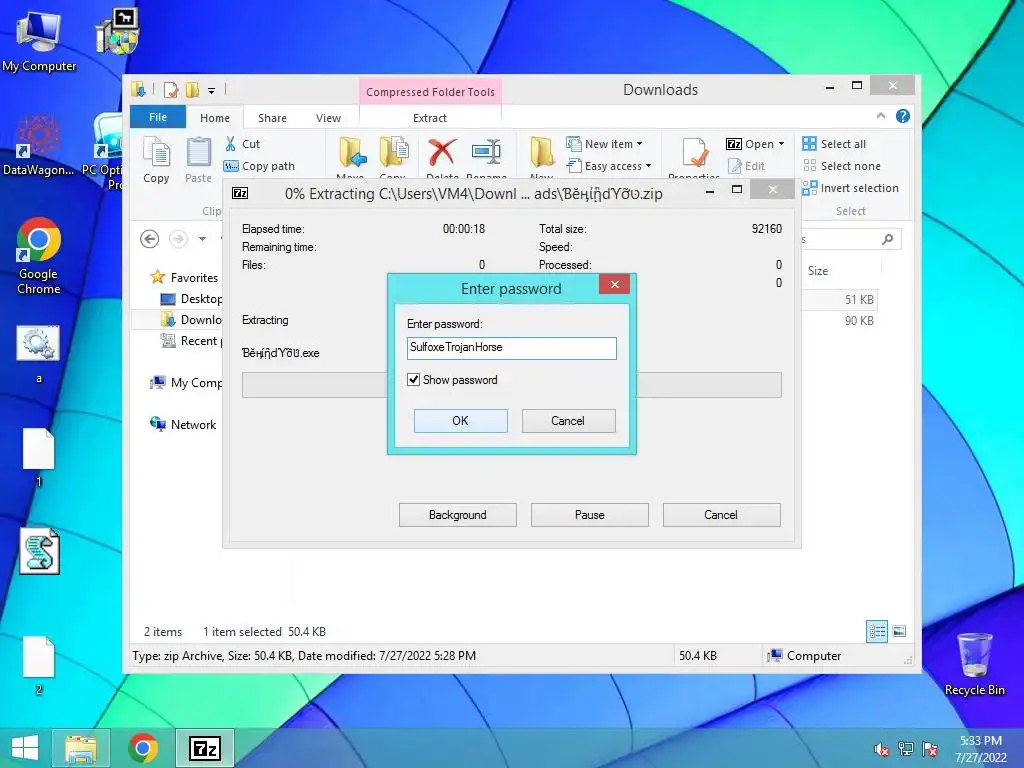Select Downloads in navigation pane
This screenshot has width=1024, height=768.
(191, 319)
